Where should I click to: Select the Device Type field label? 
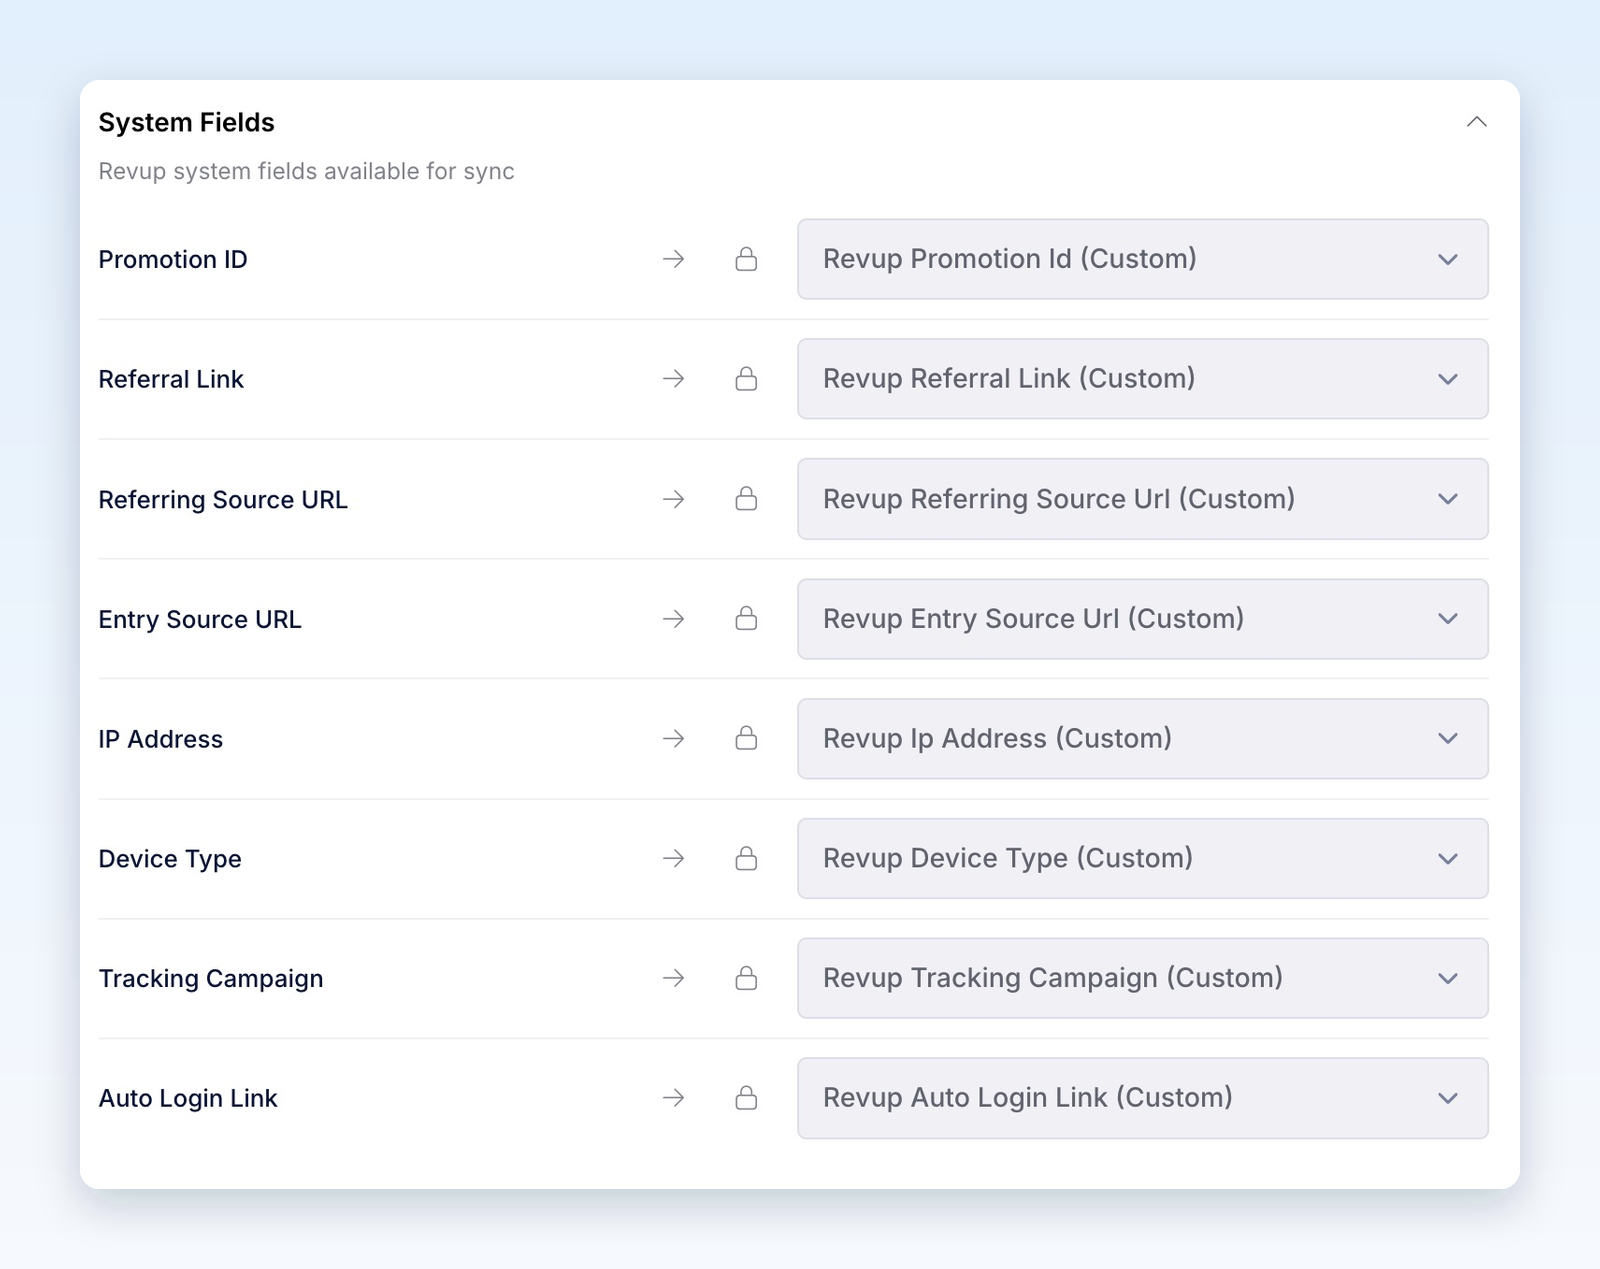click(170, 859)
